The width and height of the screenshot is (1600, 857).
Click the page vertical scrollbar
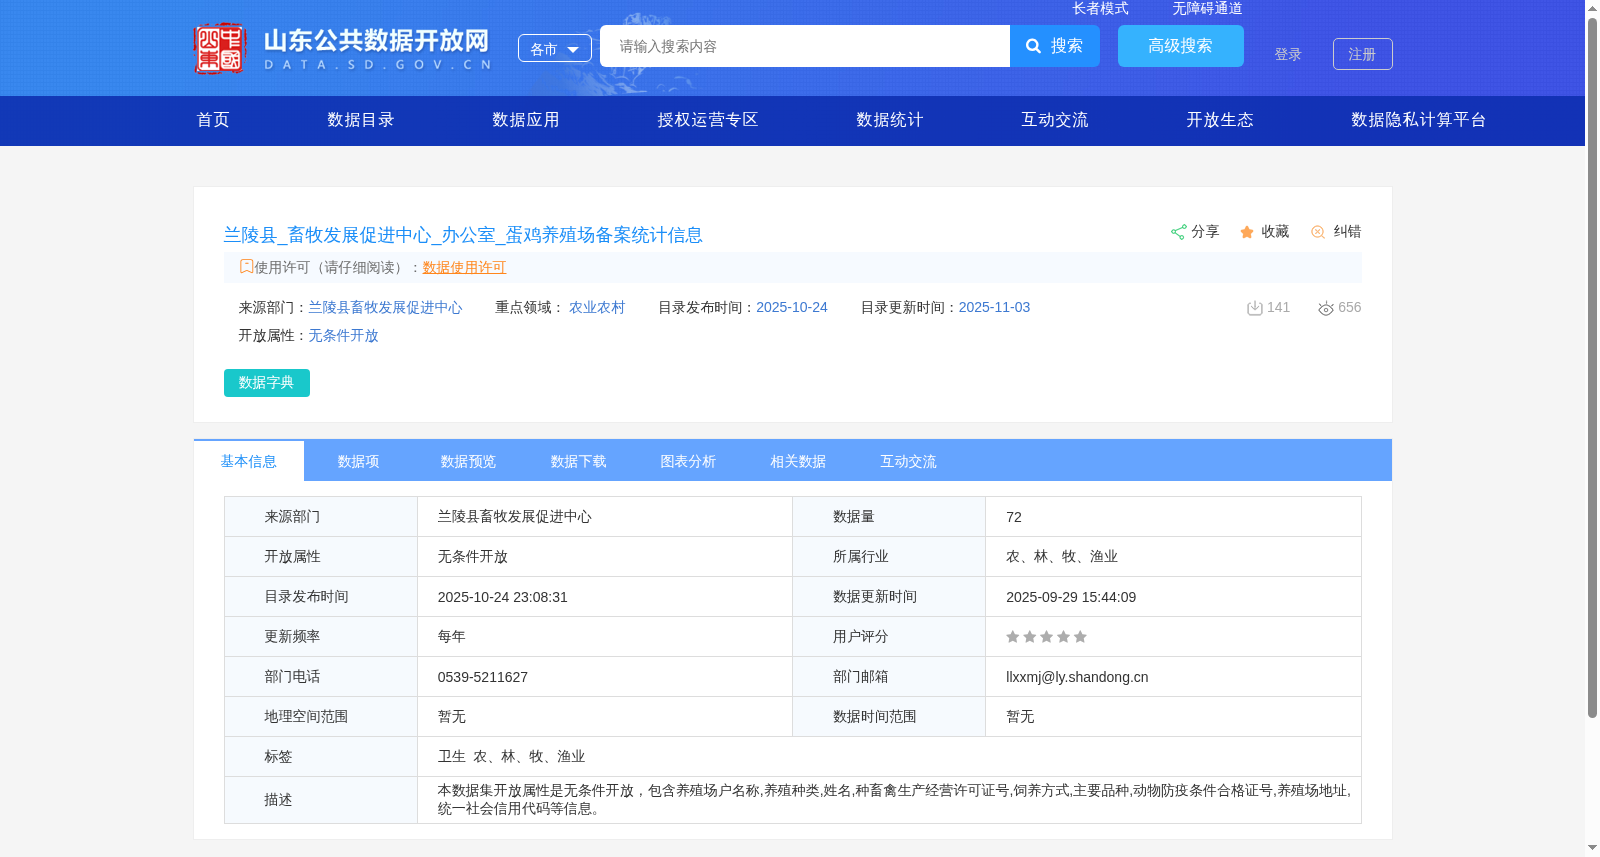tap(1592, 368)
